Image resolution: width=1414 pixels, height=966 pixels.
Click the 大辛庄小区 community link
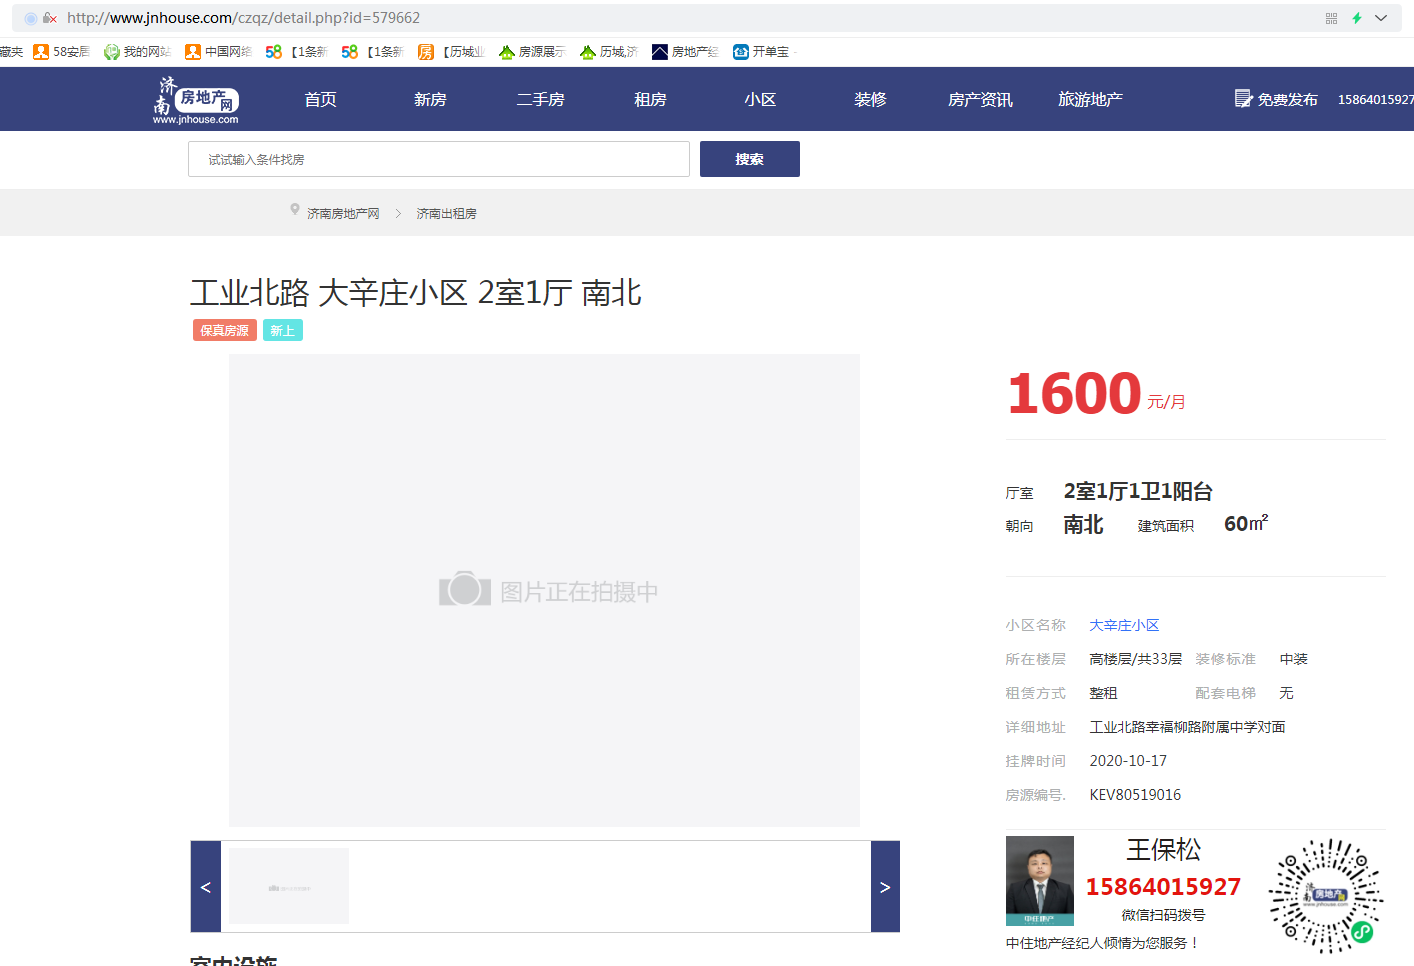pyautogui.click(x=1124, y=625)
